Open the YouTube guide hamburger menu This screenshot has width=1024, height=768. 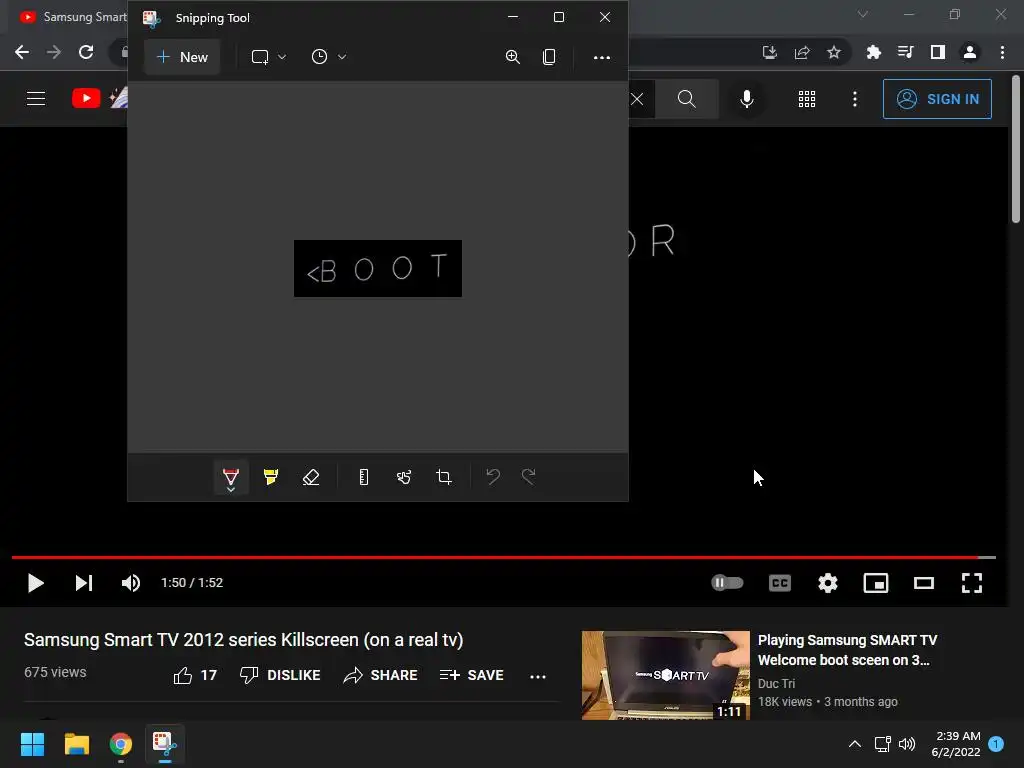click(x=36, y=99)
